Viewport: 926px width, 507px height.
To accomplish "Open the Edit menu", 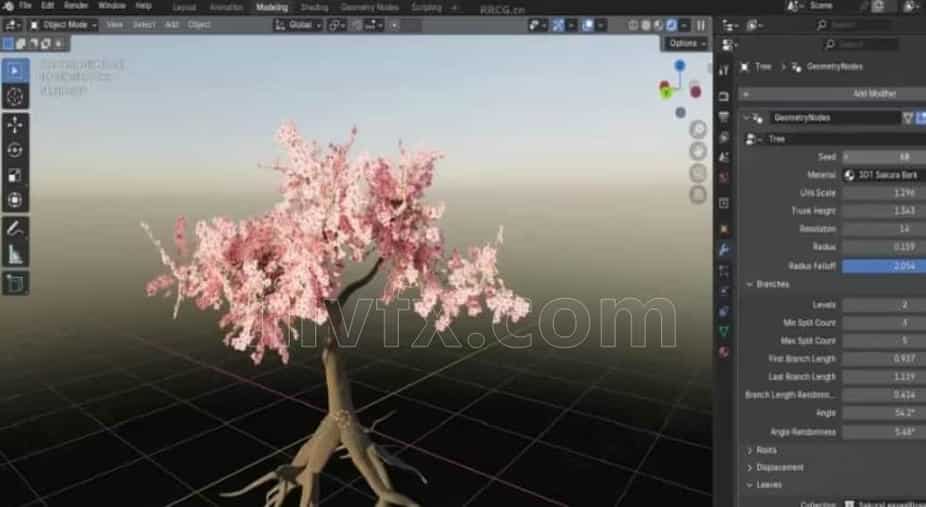I will coord(47,5).
